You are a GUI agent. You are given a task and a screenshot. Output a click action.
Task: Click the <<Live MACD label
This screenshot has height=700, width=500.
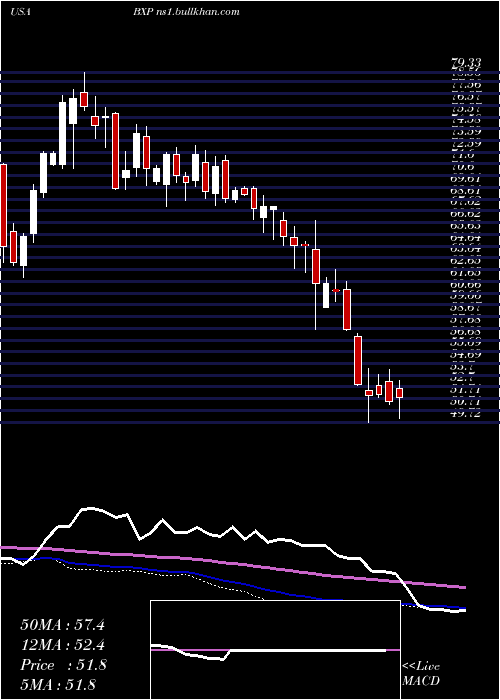(421, 673)
